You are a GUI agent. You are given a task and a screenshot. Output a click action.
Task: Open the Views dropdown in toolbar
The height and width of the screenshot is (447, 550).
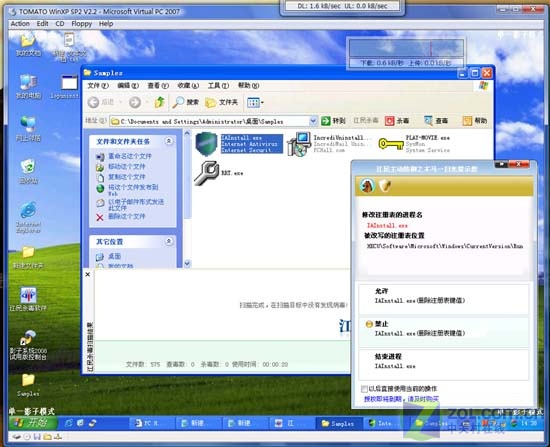255,102
